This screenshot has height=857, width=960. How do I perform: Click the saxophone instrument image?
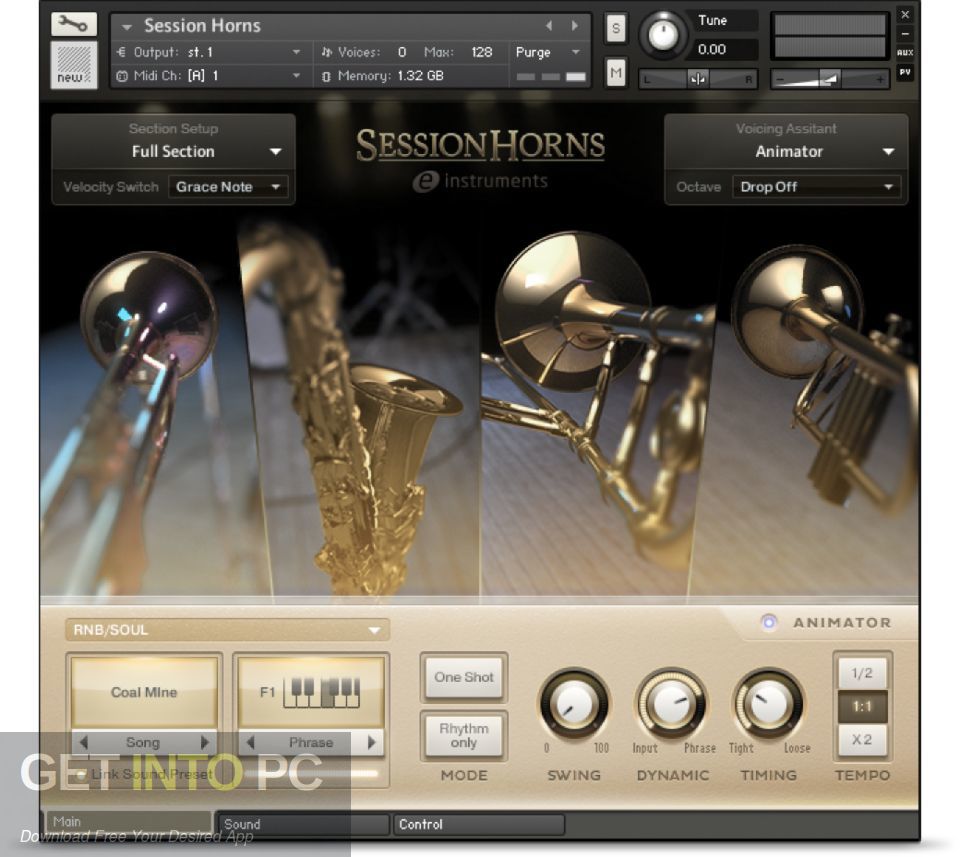(x=361, y=410)
